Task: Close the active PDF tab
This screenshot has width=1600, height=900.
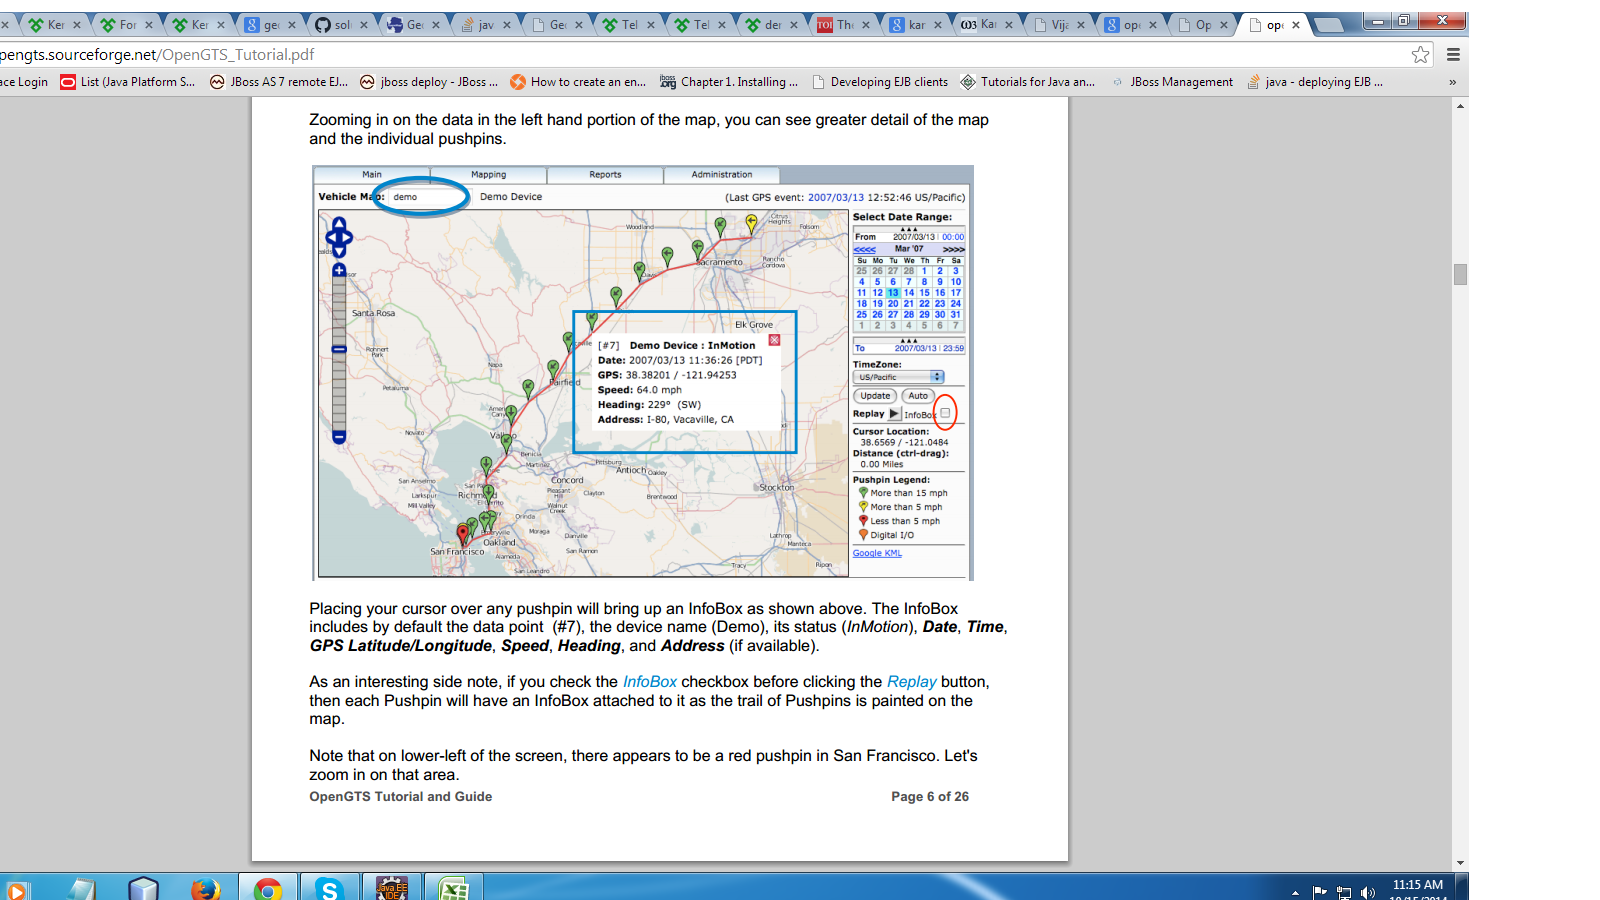Action: tap(1296, 25)
